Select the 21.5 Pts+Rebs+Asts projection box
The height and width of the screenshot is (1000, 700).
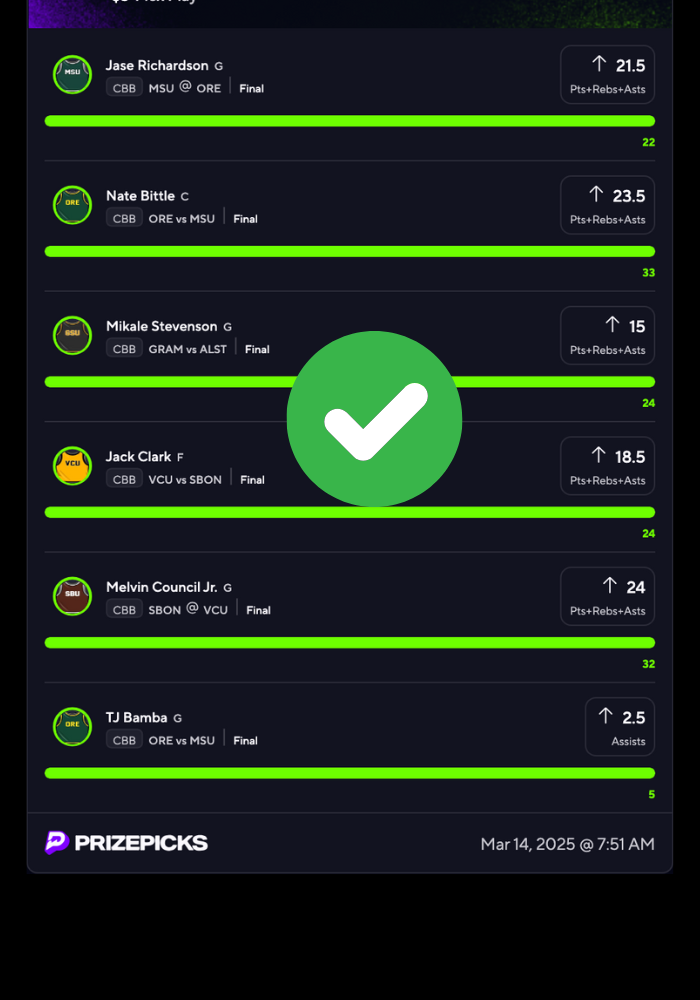(607, 75)
